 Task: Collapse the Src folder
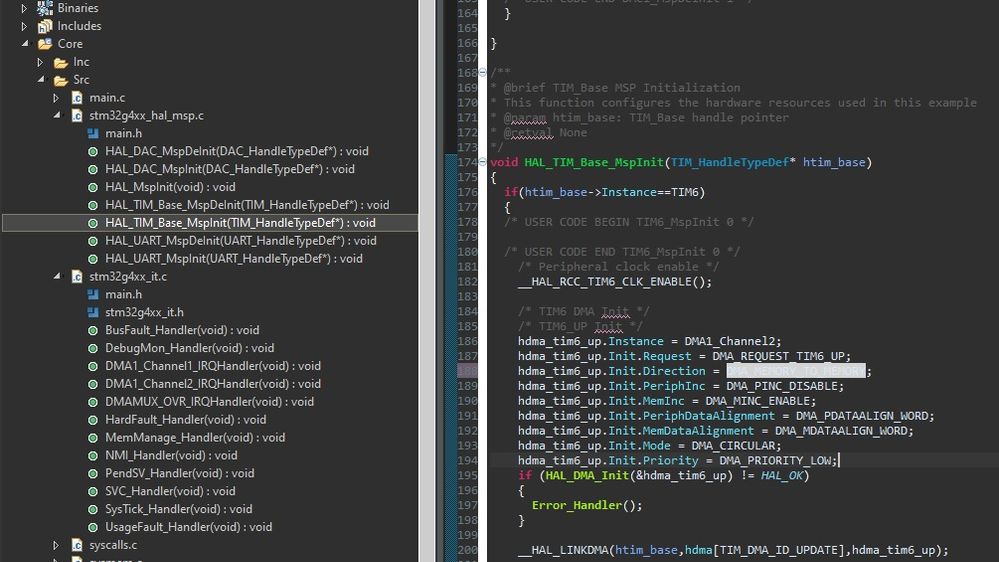(x=41, y=79)
